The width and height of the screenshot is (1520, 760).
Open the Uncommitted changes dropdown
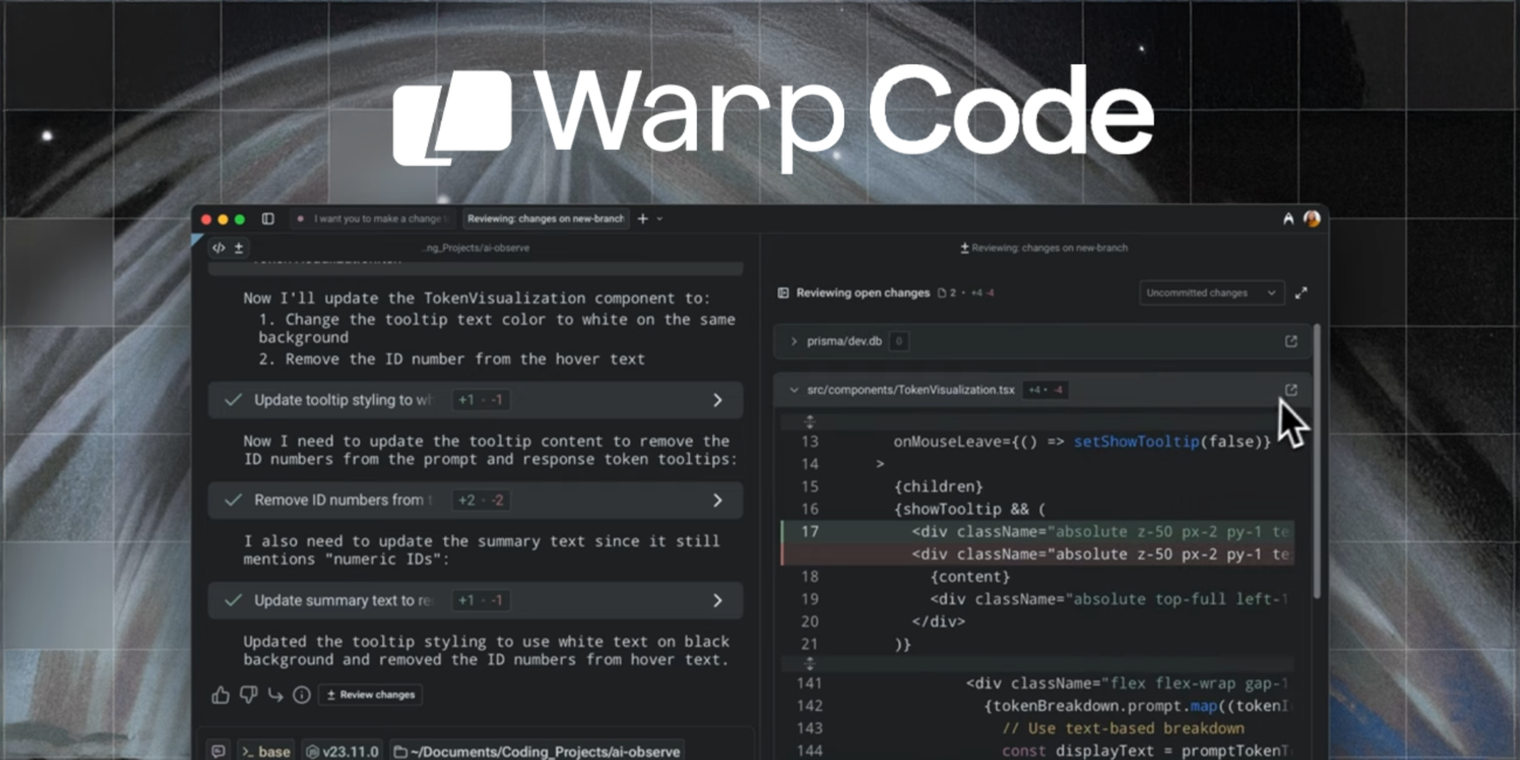[1211, 292]
